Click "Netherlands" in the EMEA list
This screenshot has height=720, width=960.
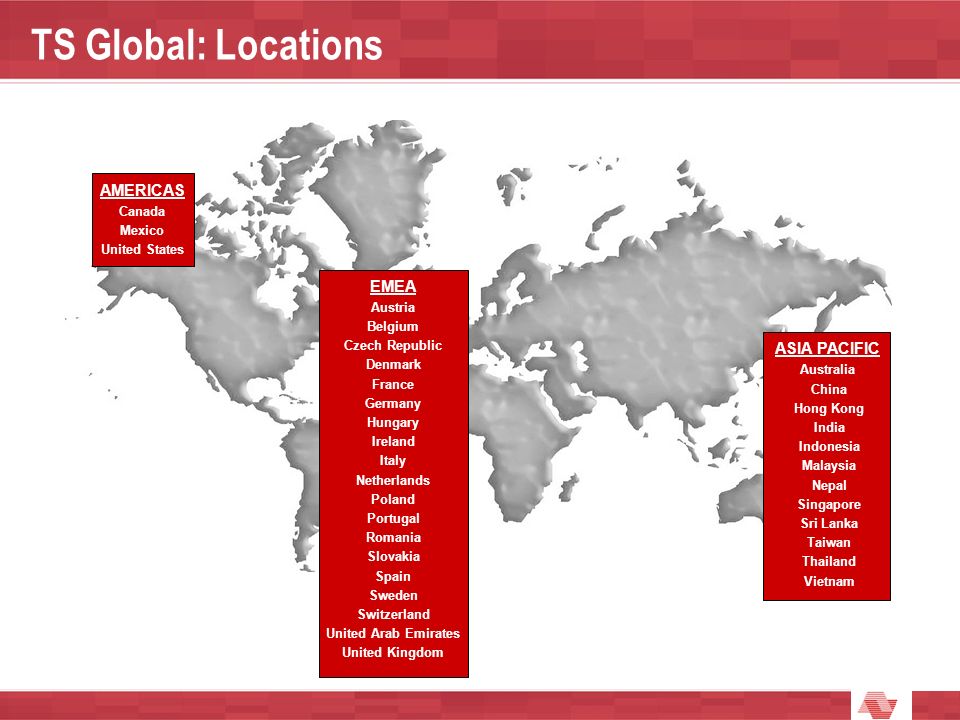(393, 480)
